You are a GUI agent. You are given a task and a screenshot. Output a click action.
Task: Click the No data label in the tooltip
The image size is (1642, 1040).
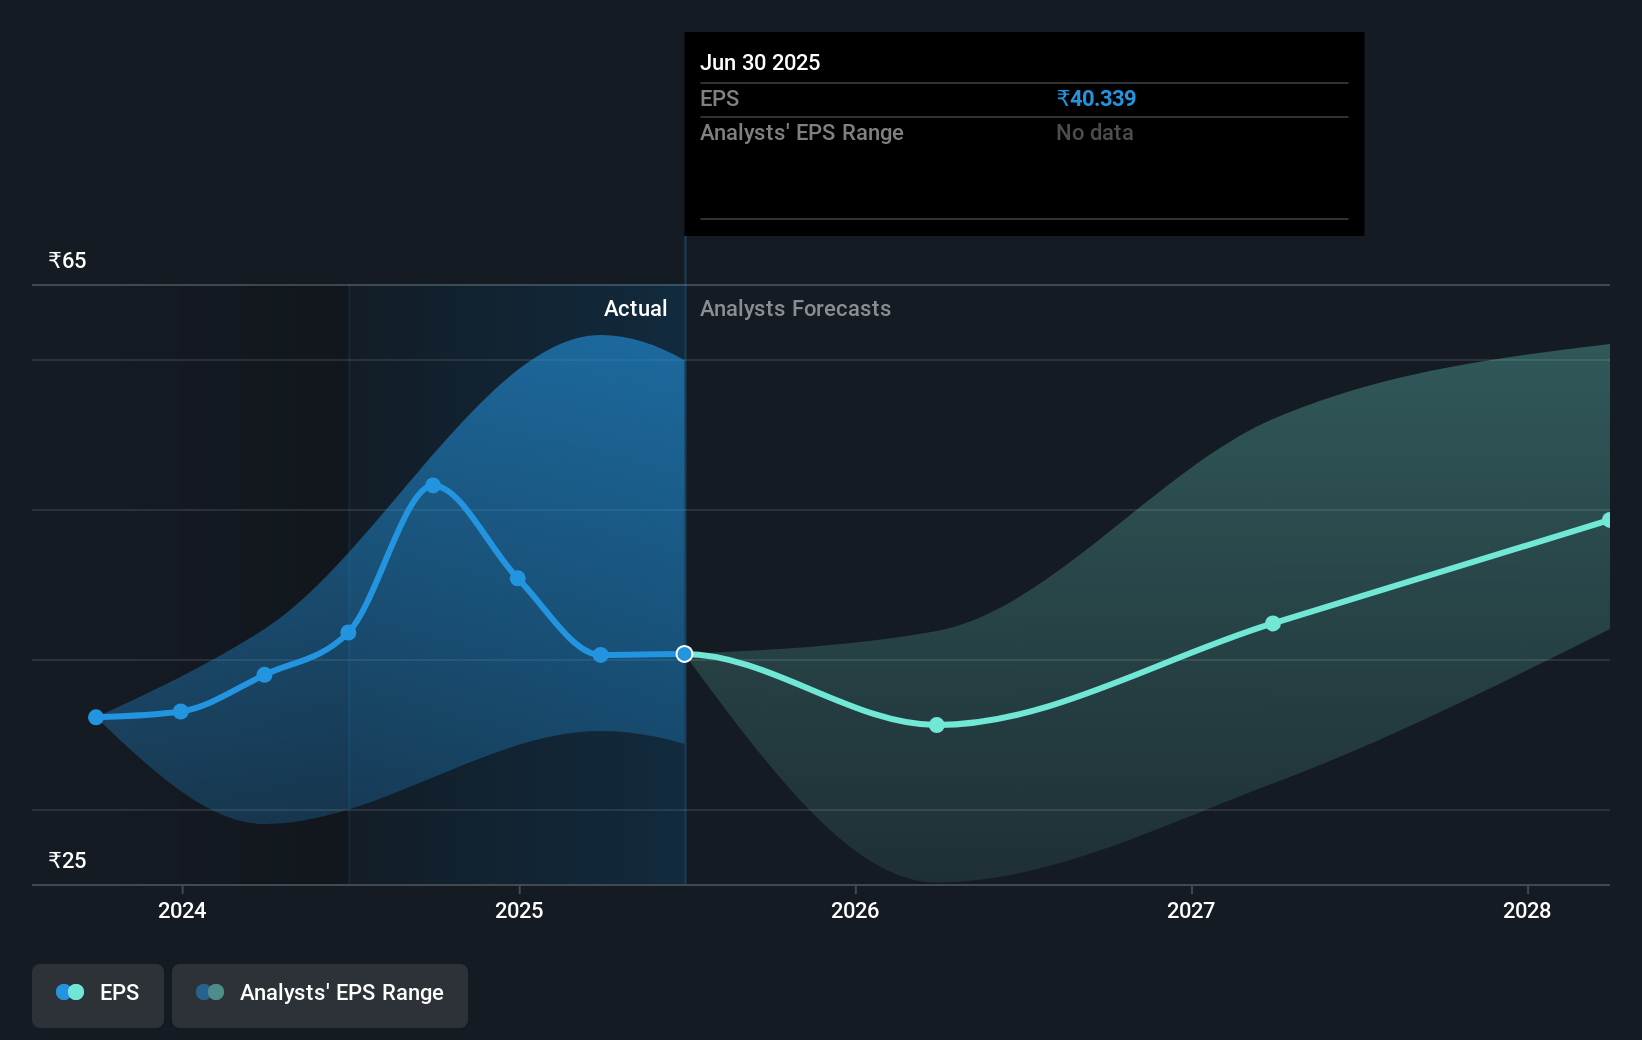pos(1094,132)
